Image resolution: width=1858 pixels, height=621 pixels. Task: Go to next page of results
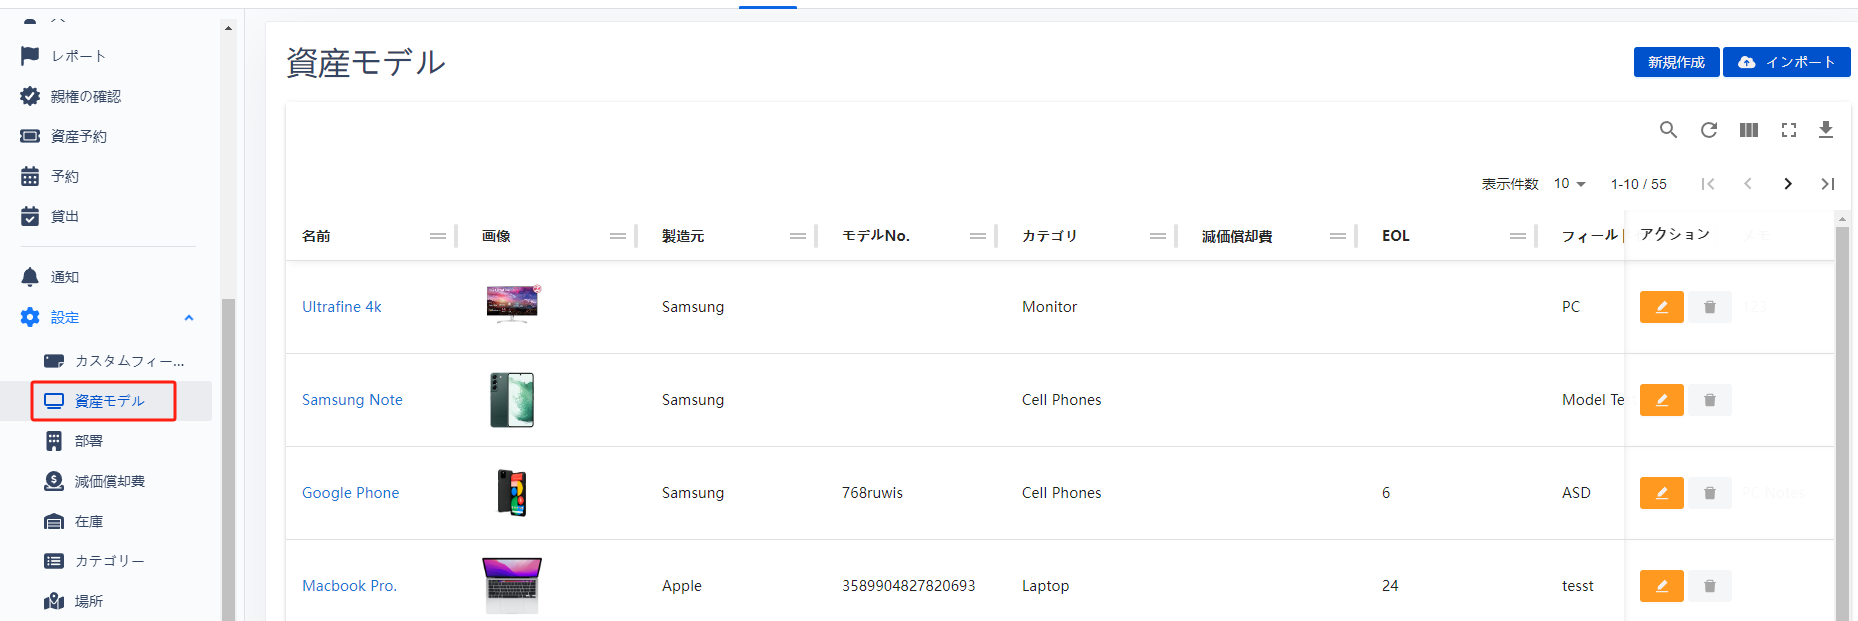[1787, 184]
